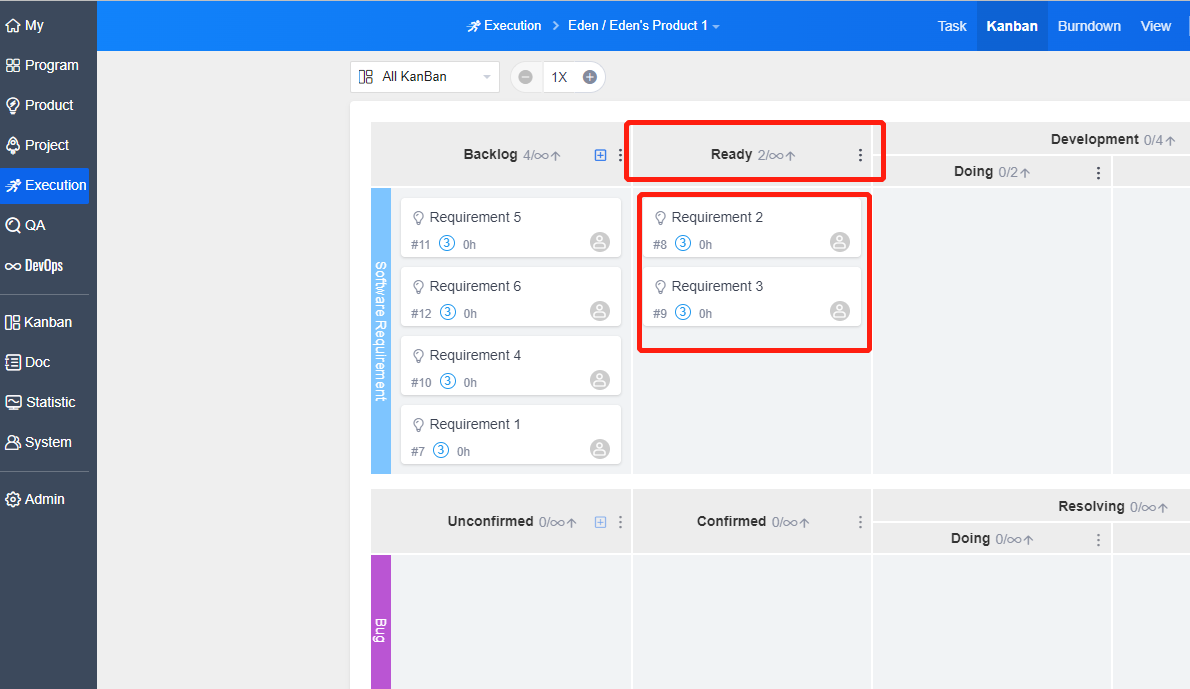1190x689 pixels.
Task: Click assignee avatar on Requirement 2 card
Action: (x=840, y=242)
